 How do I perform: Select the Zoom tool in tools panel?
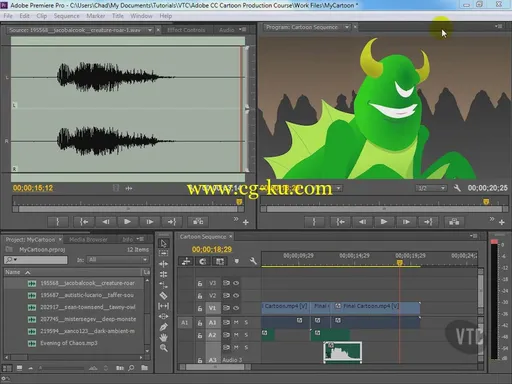click(163, 348)
